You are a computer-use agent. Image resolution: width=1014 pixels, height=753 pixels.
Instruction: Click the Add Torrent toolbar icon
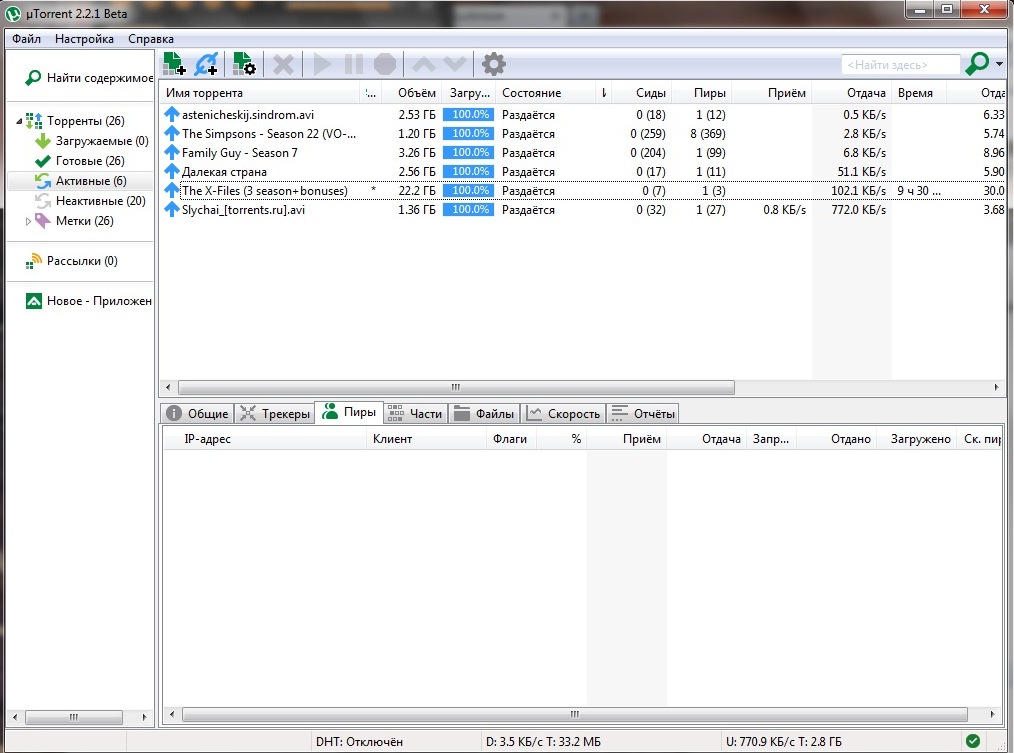pyautogui.click(x=175, y=64)
